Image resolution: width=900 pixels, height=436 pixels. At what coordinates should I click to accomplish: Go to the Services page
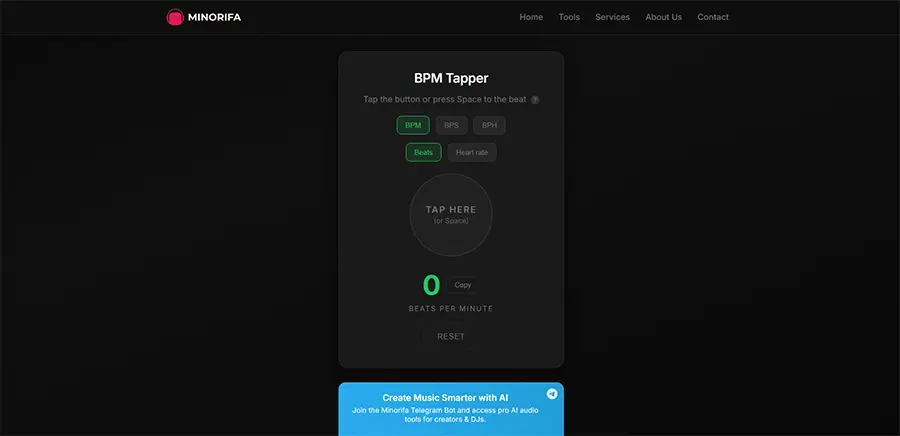coord(612,17)
